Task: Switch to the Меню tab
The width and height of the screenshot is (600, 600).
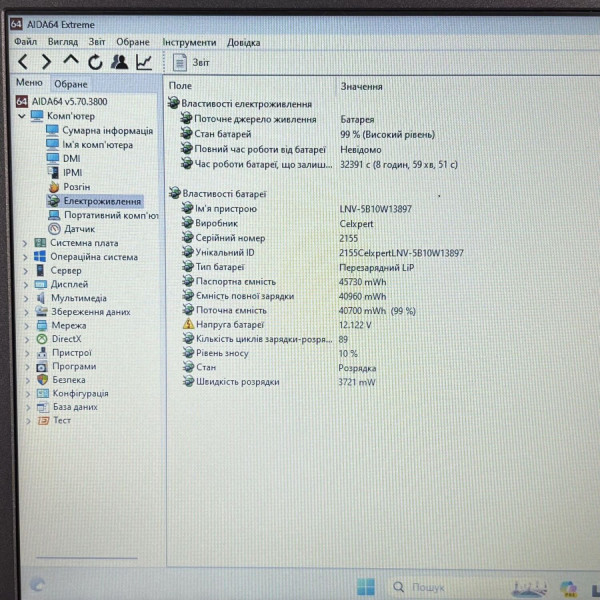Action: pyautogui.click(x=29, y=83)
